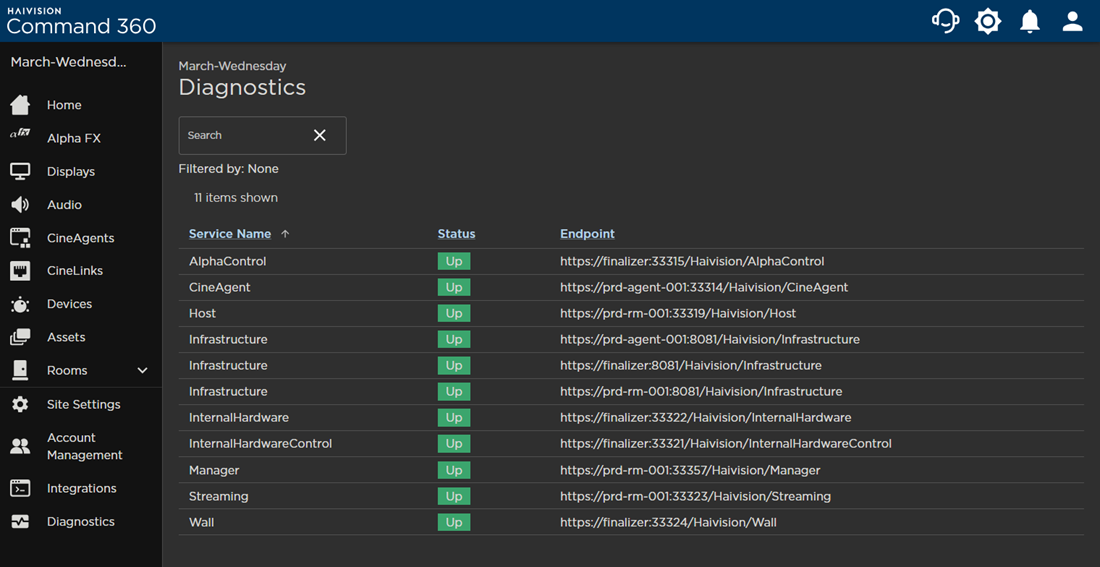Go to Audio page

click(x=65, y=205)
